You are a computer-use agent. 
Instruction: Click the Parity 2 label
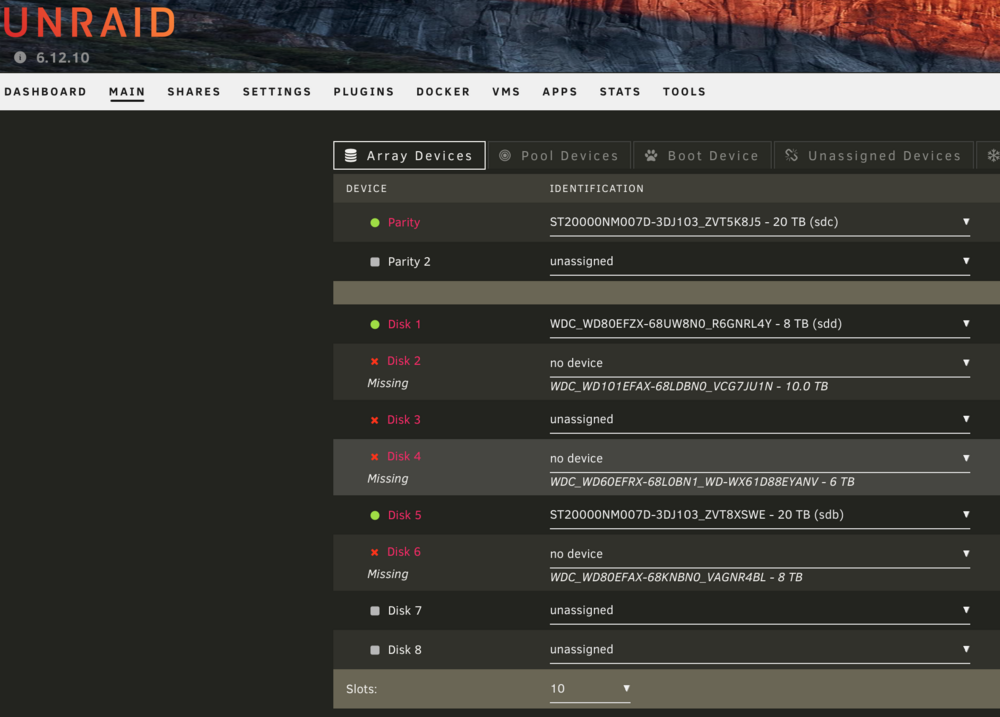click(409, 262)
